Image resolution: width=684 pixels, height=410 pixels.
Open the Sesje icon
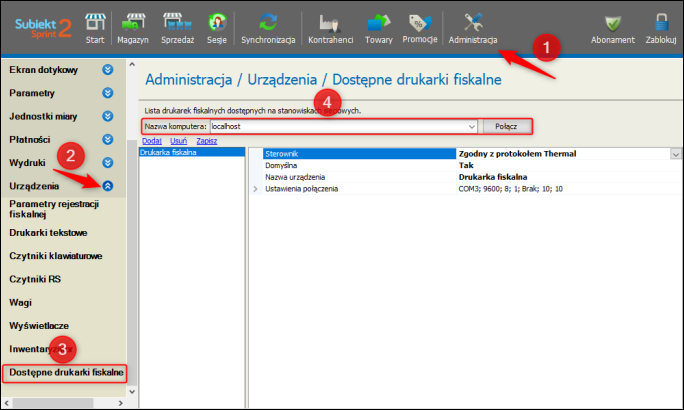(x=217, y=22)
